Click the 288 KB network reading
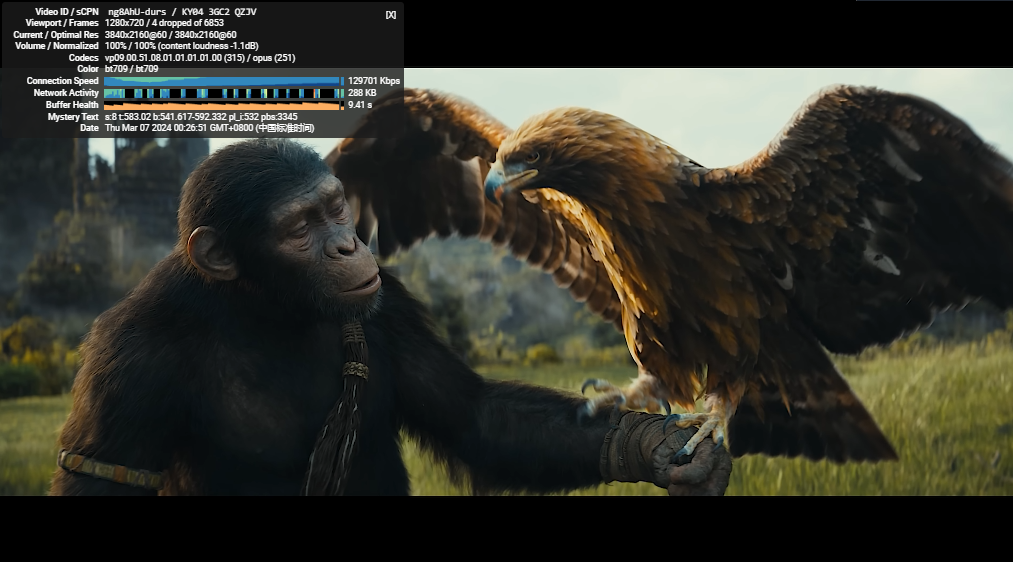This screenshot has width=1013, height=562. coord(362,93)
